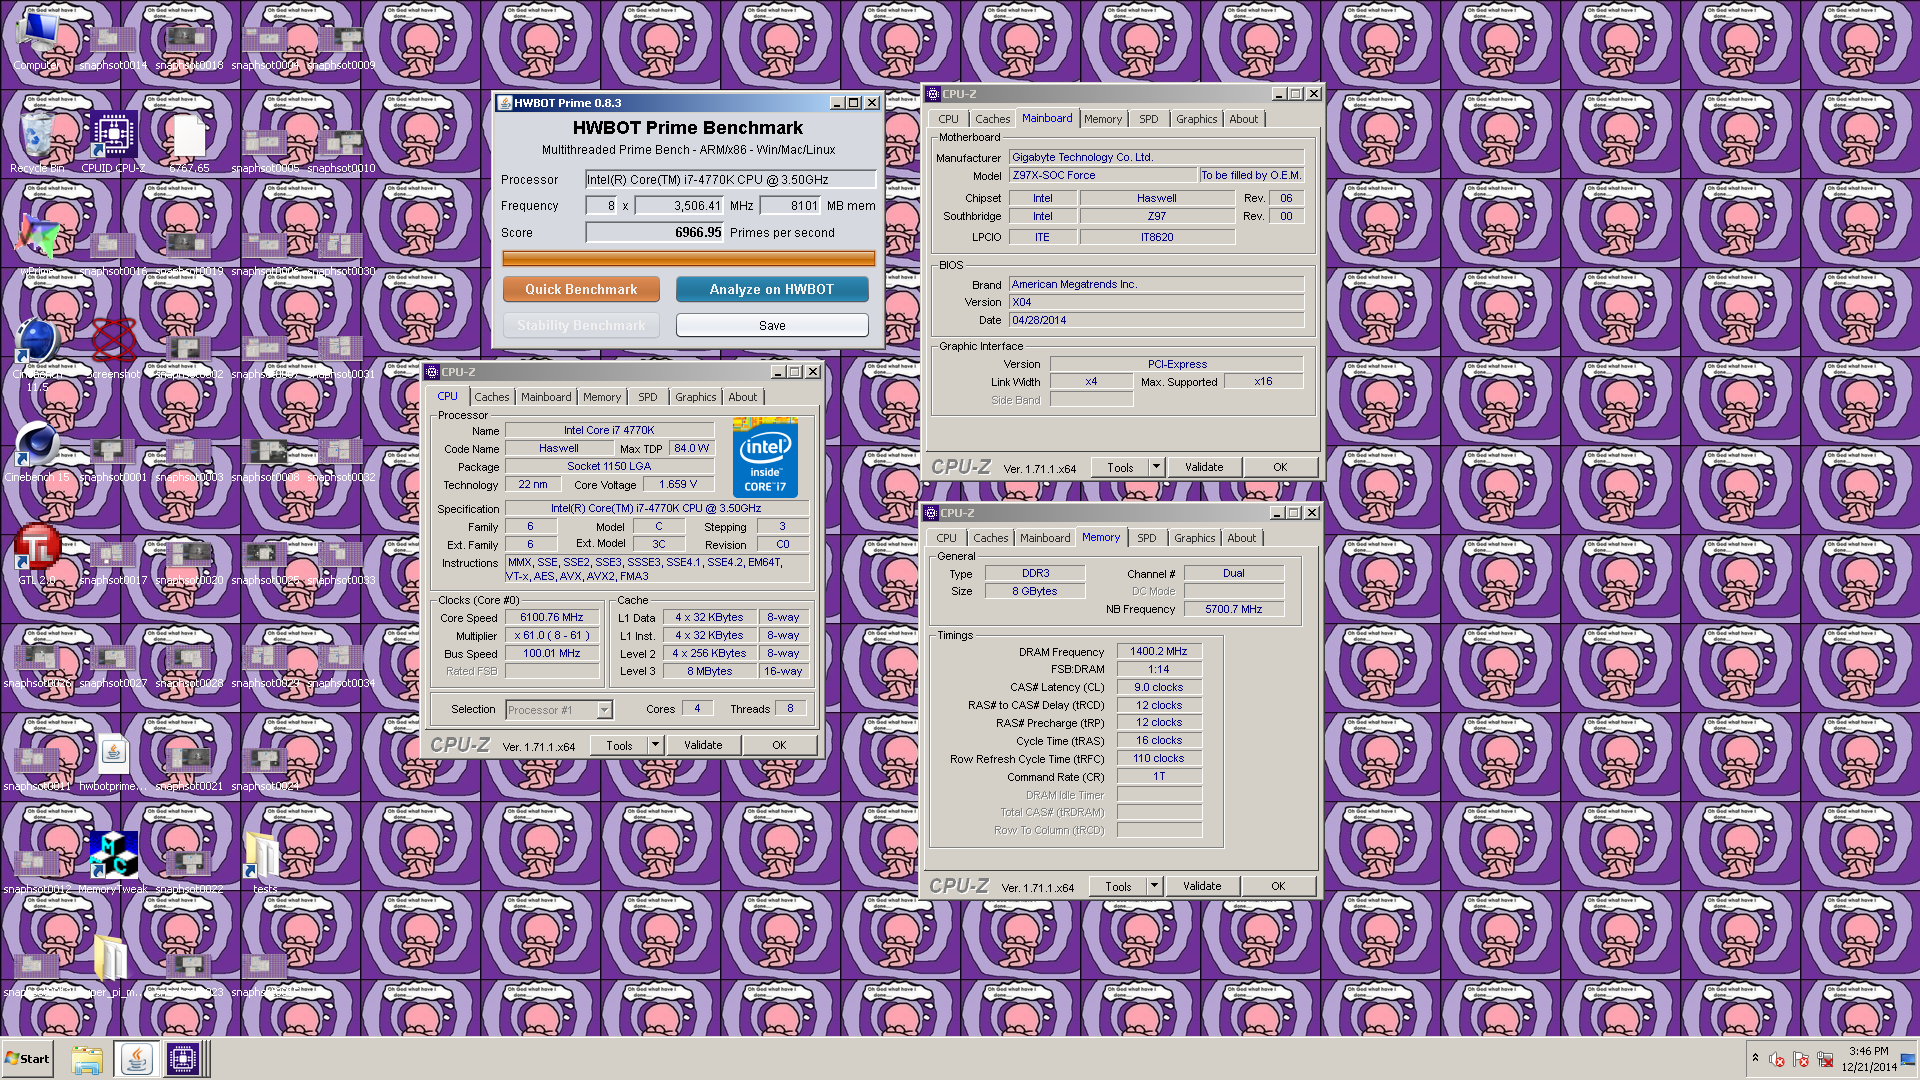Select the snaphsot0034 thumbnail on the desktop
The width and height of the screenshot is (1920, 1080).
(341, 664)
